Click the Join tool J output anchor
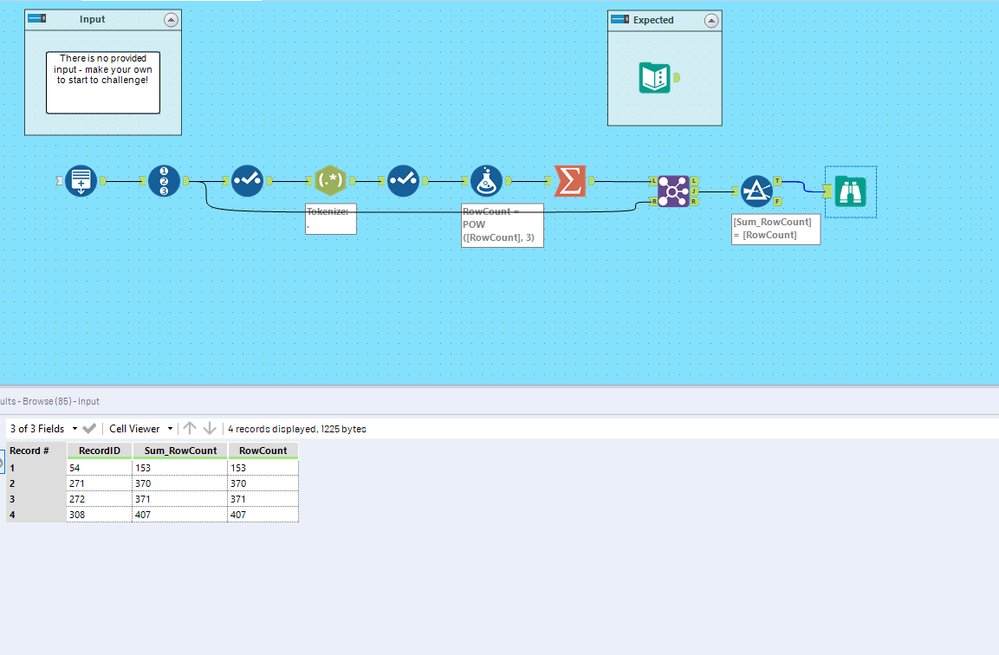The image size is (999, 655). pos(694,191)
